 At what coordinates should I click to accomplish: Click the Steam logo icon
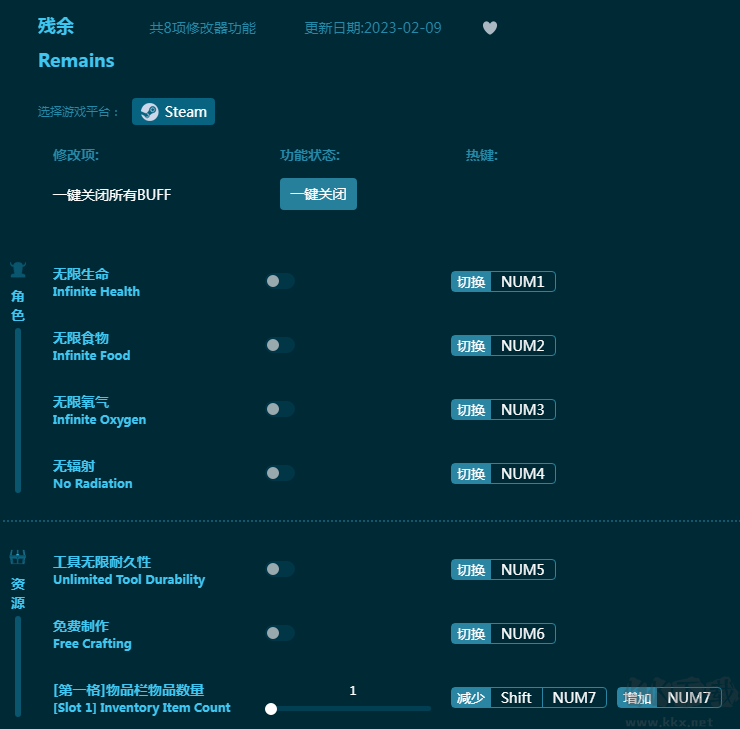click(150, 112)
